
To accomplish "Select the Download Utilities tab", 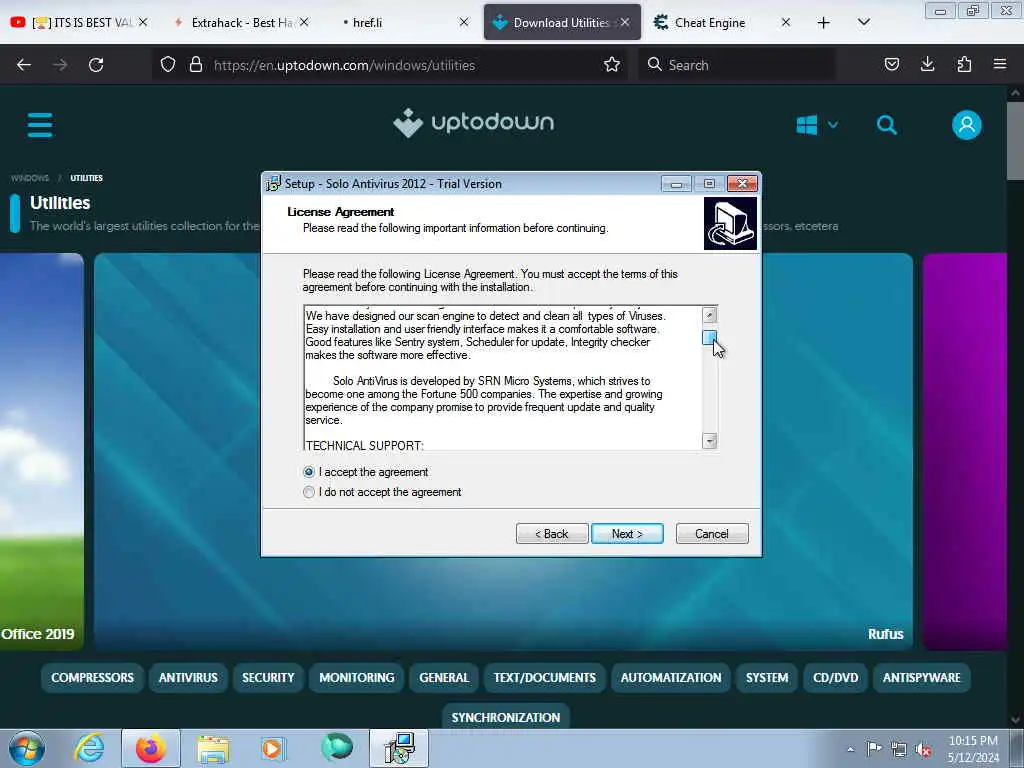I will click(562, 23).
